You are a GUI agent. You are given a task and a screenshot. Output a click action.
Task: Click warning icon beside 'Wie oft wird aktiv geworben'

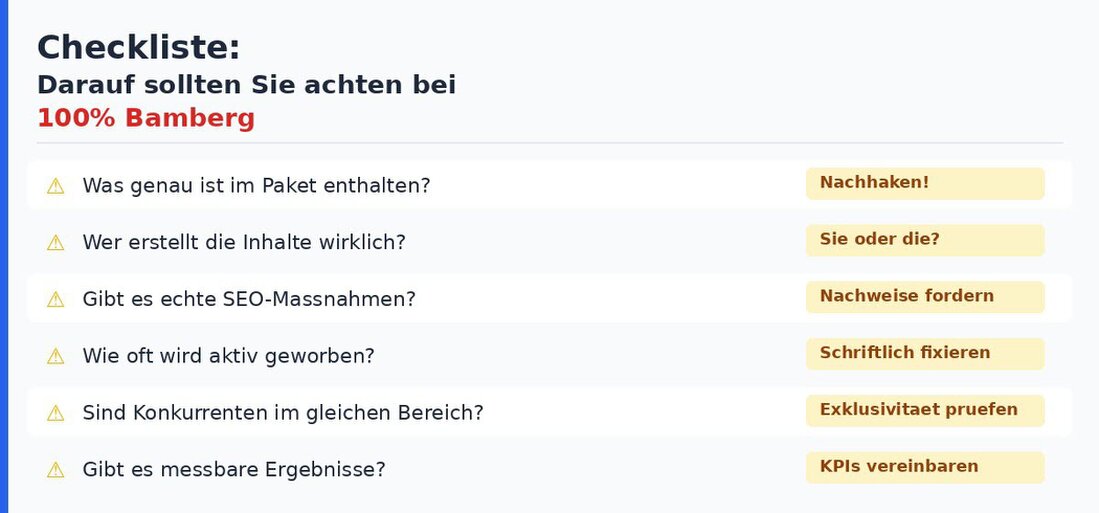point(56,356)
